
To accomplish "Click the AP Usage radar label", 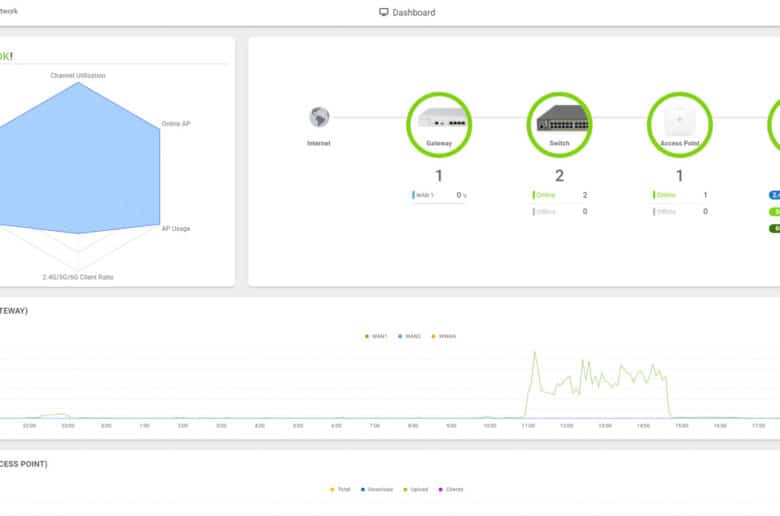I will coord(176,228).
